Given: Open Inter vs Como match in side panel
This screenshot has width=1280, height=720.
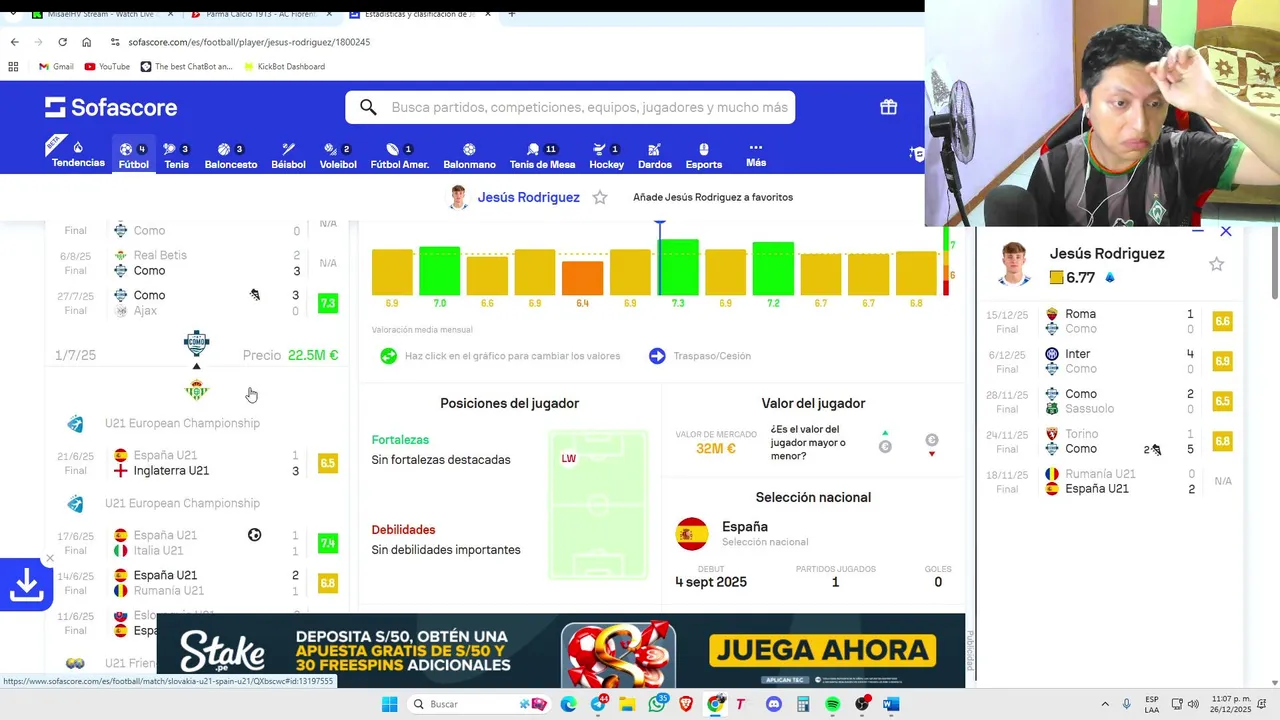Looking at the screenshot, I should coord(1108,361).
